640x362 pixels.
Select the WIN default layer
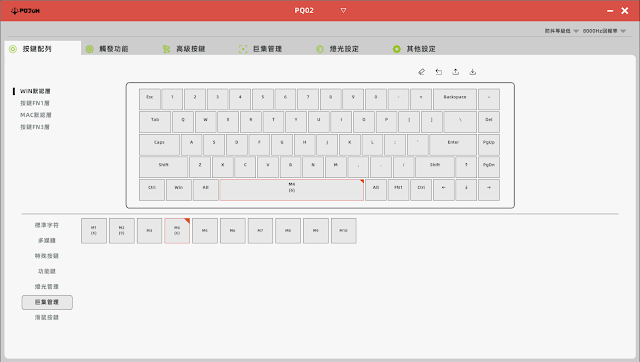click(x=35, y=91)
